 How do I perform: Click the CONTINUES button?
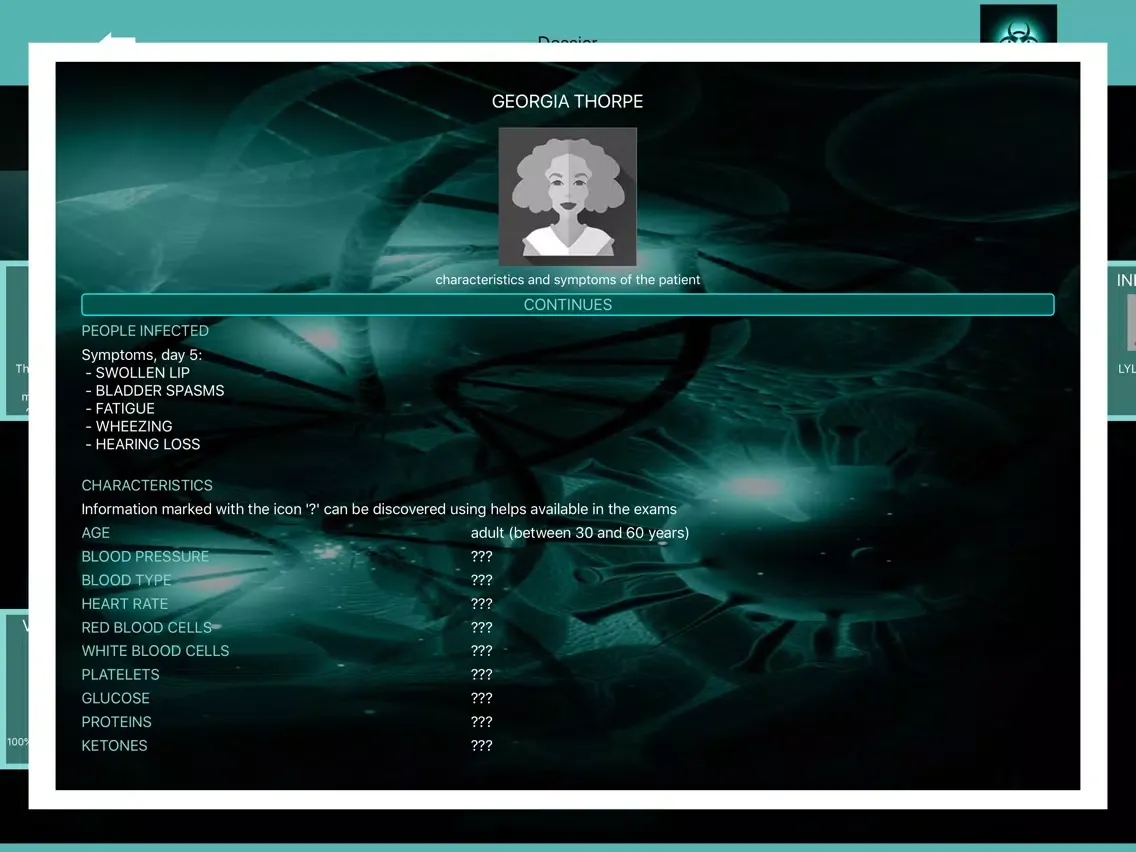click(567, 304)
